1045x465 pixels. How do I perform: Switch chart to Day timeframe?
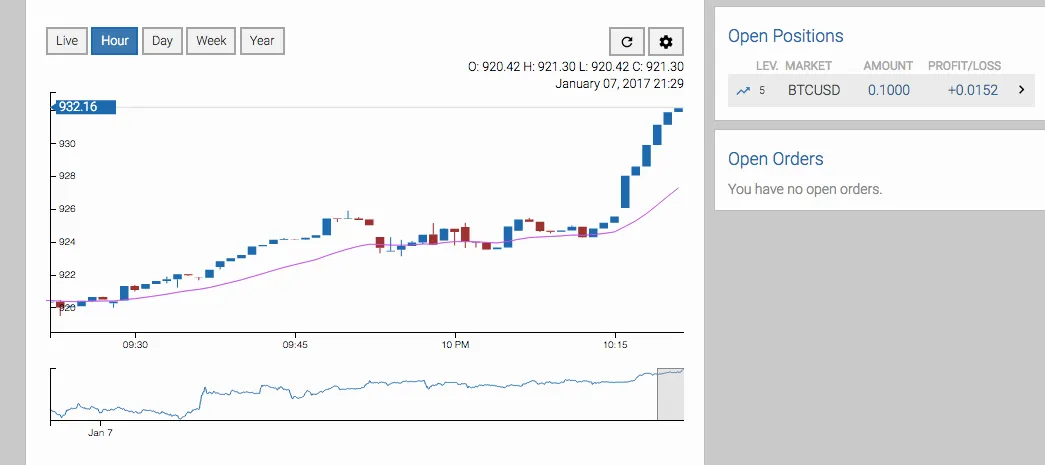[x=162, y=41]
